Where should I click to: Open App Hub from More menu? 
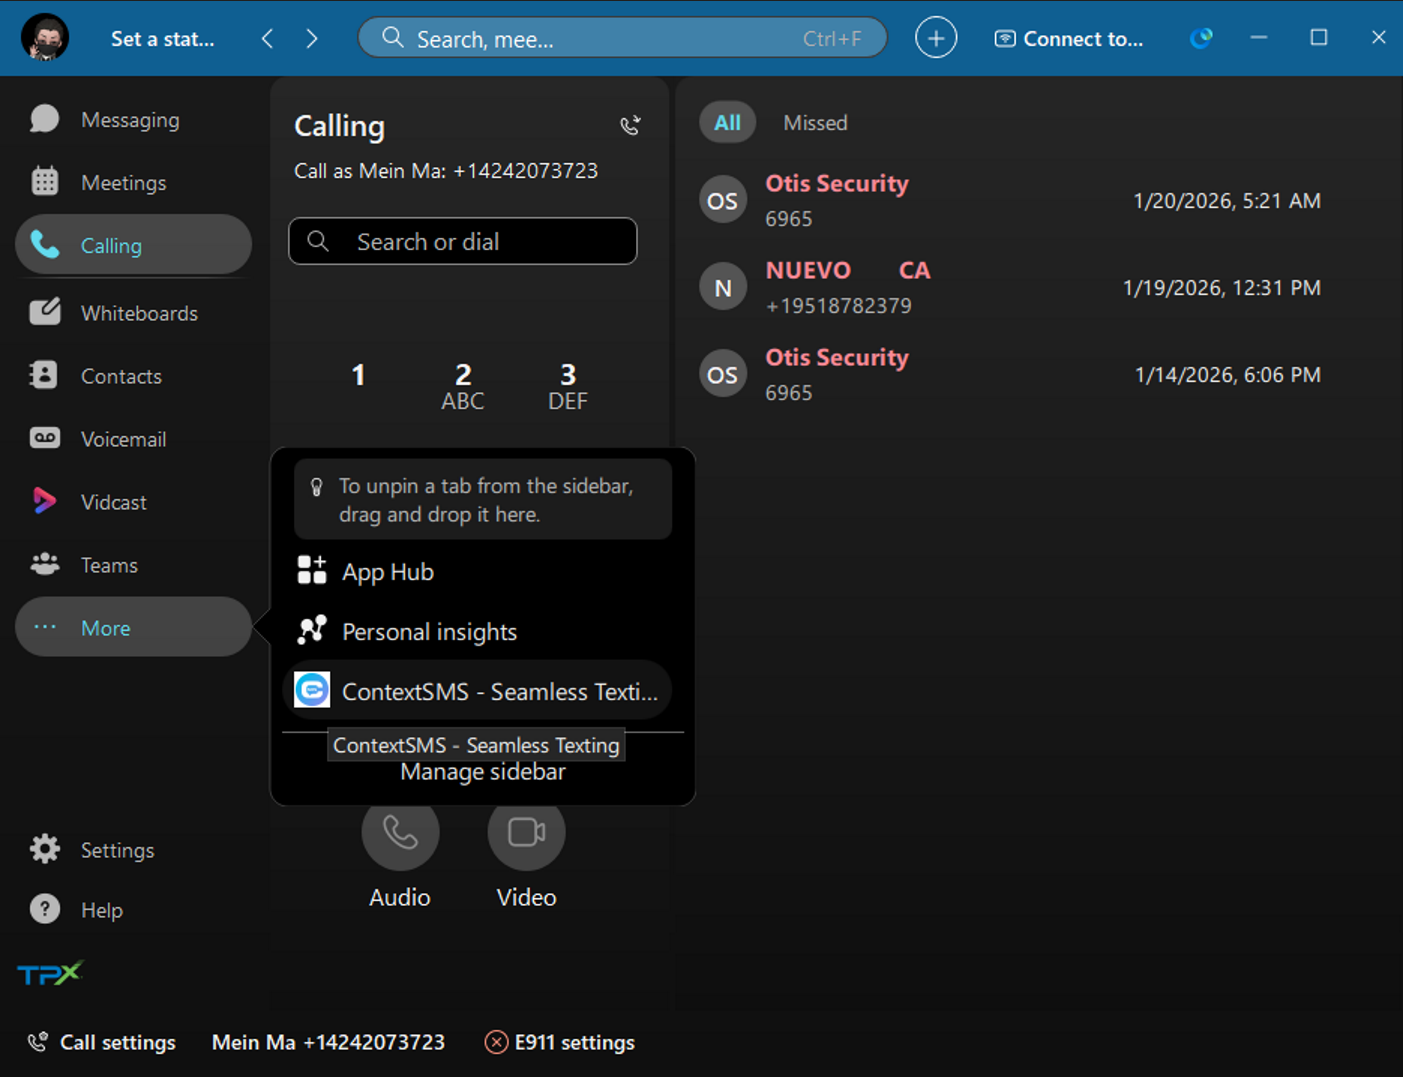(x=478, y=572)
